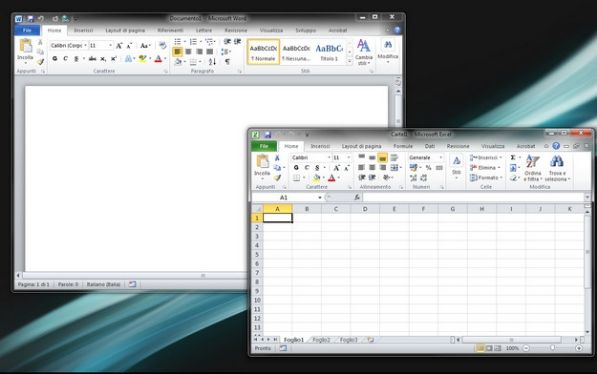Click Excel formula bar input
597x374 pixels.
pos(473,197)
